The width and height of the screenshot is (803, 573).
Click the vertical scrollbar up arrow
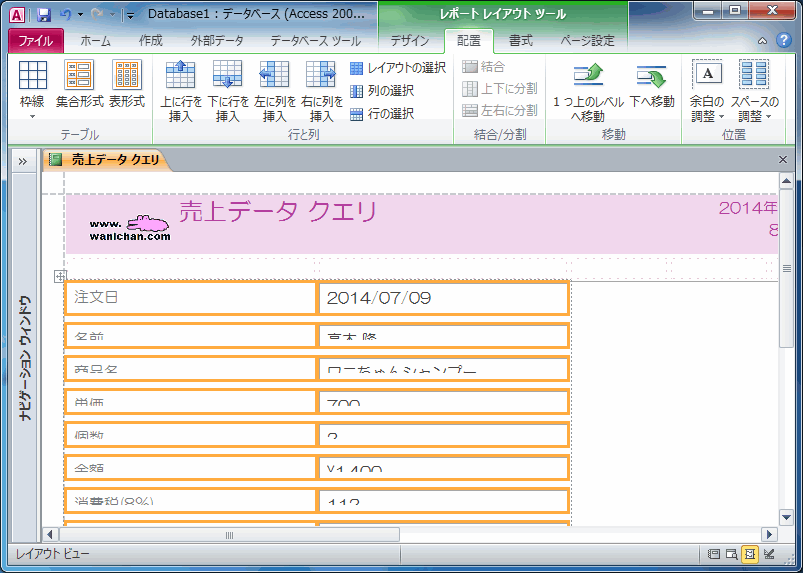[786, 181]
